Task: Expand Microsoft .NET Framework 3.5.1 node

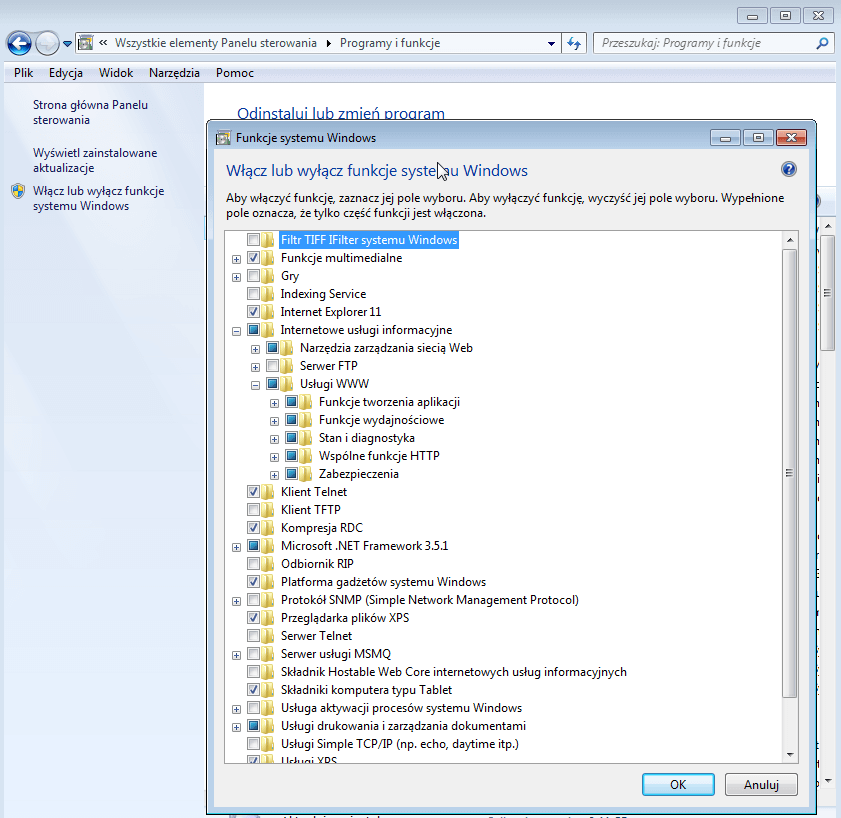Action: (x=237, y=548)
